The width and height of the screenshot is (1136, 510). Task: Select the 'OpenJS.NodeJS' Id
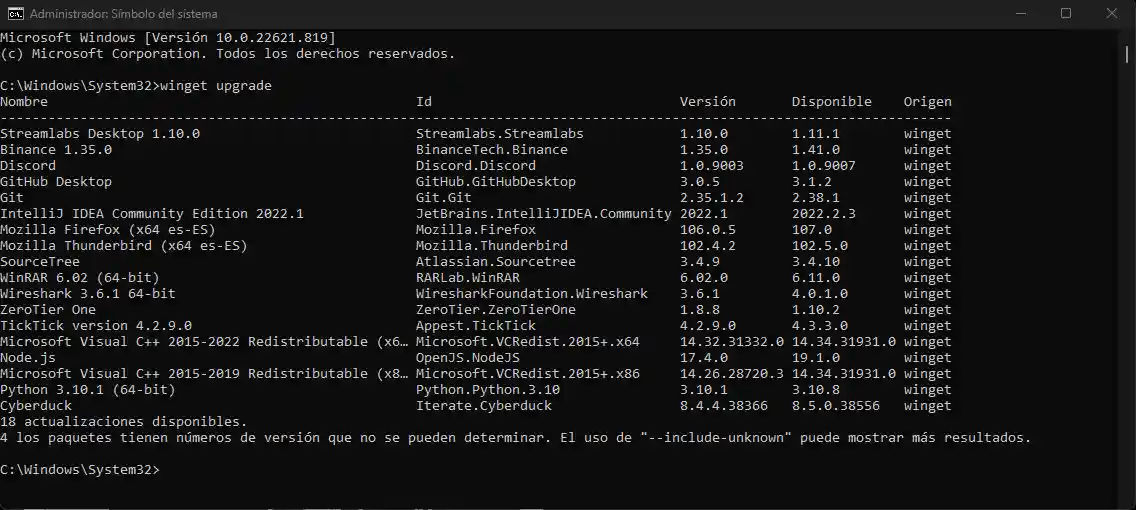tap(468, 357)
